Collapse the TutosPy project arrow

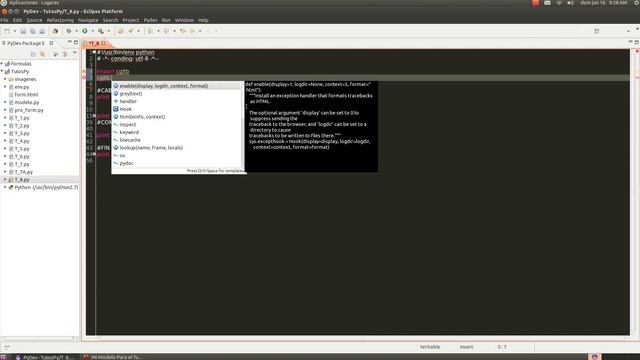click(2, 71)
